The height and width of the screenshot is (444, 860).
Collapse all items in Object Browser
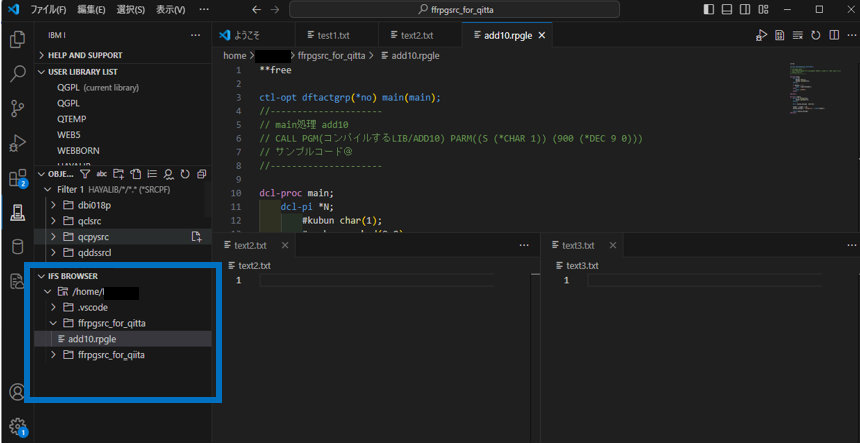[201, 174]
